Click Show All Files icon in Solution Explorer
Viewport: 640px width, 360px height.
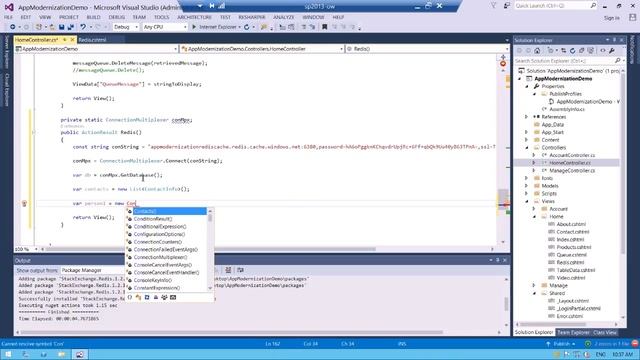coord(591,51)
